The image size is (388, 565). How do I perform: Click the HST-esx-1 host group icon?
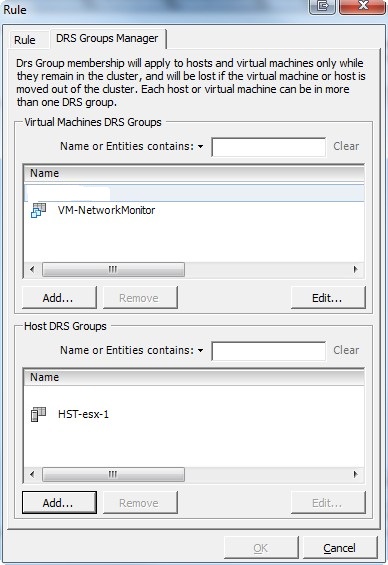pos(39,414)
